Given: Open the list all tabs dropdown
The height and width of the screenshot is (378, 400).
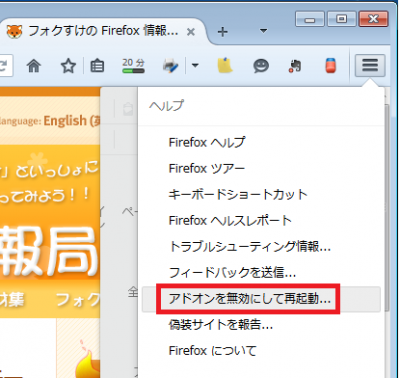Looking at the screenshot, I should [x=263, y=31].
